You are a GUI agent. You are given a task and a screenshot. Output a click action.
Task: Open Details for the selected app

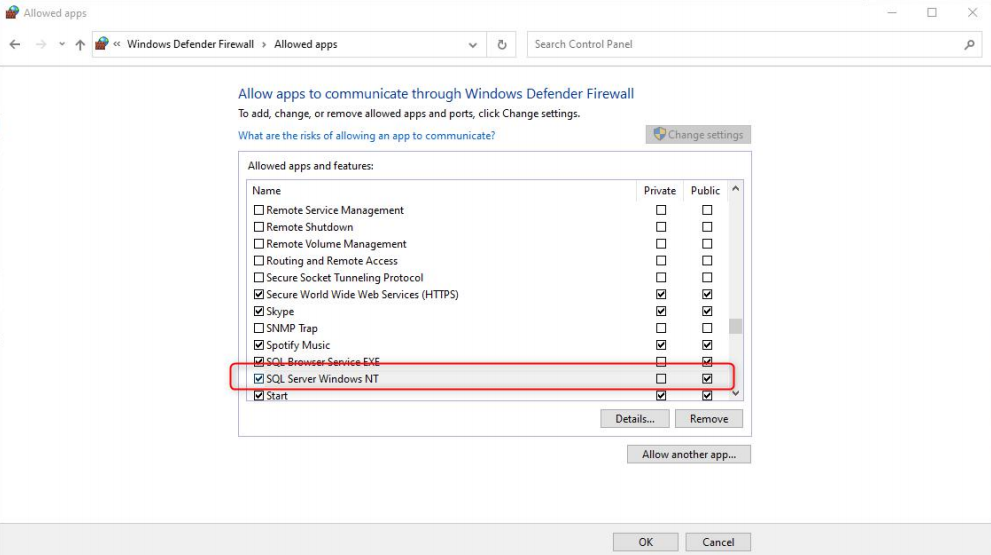(x=635, y=418)
